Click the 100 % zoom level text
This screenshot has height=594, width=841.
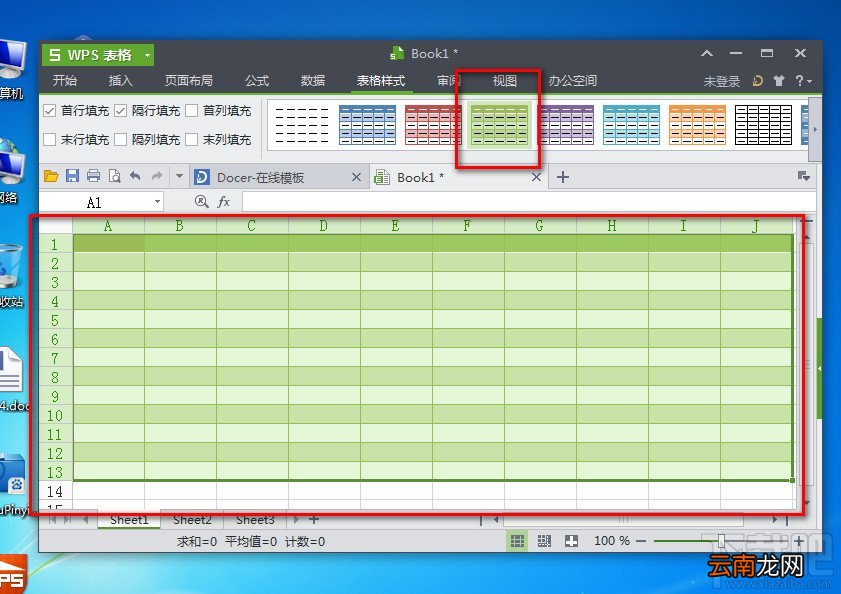[x=611, y=541]
